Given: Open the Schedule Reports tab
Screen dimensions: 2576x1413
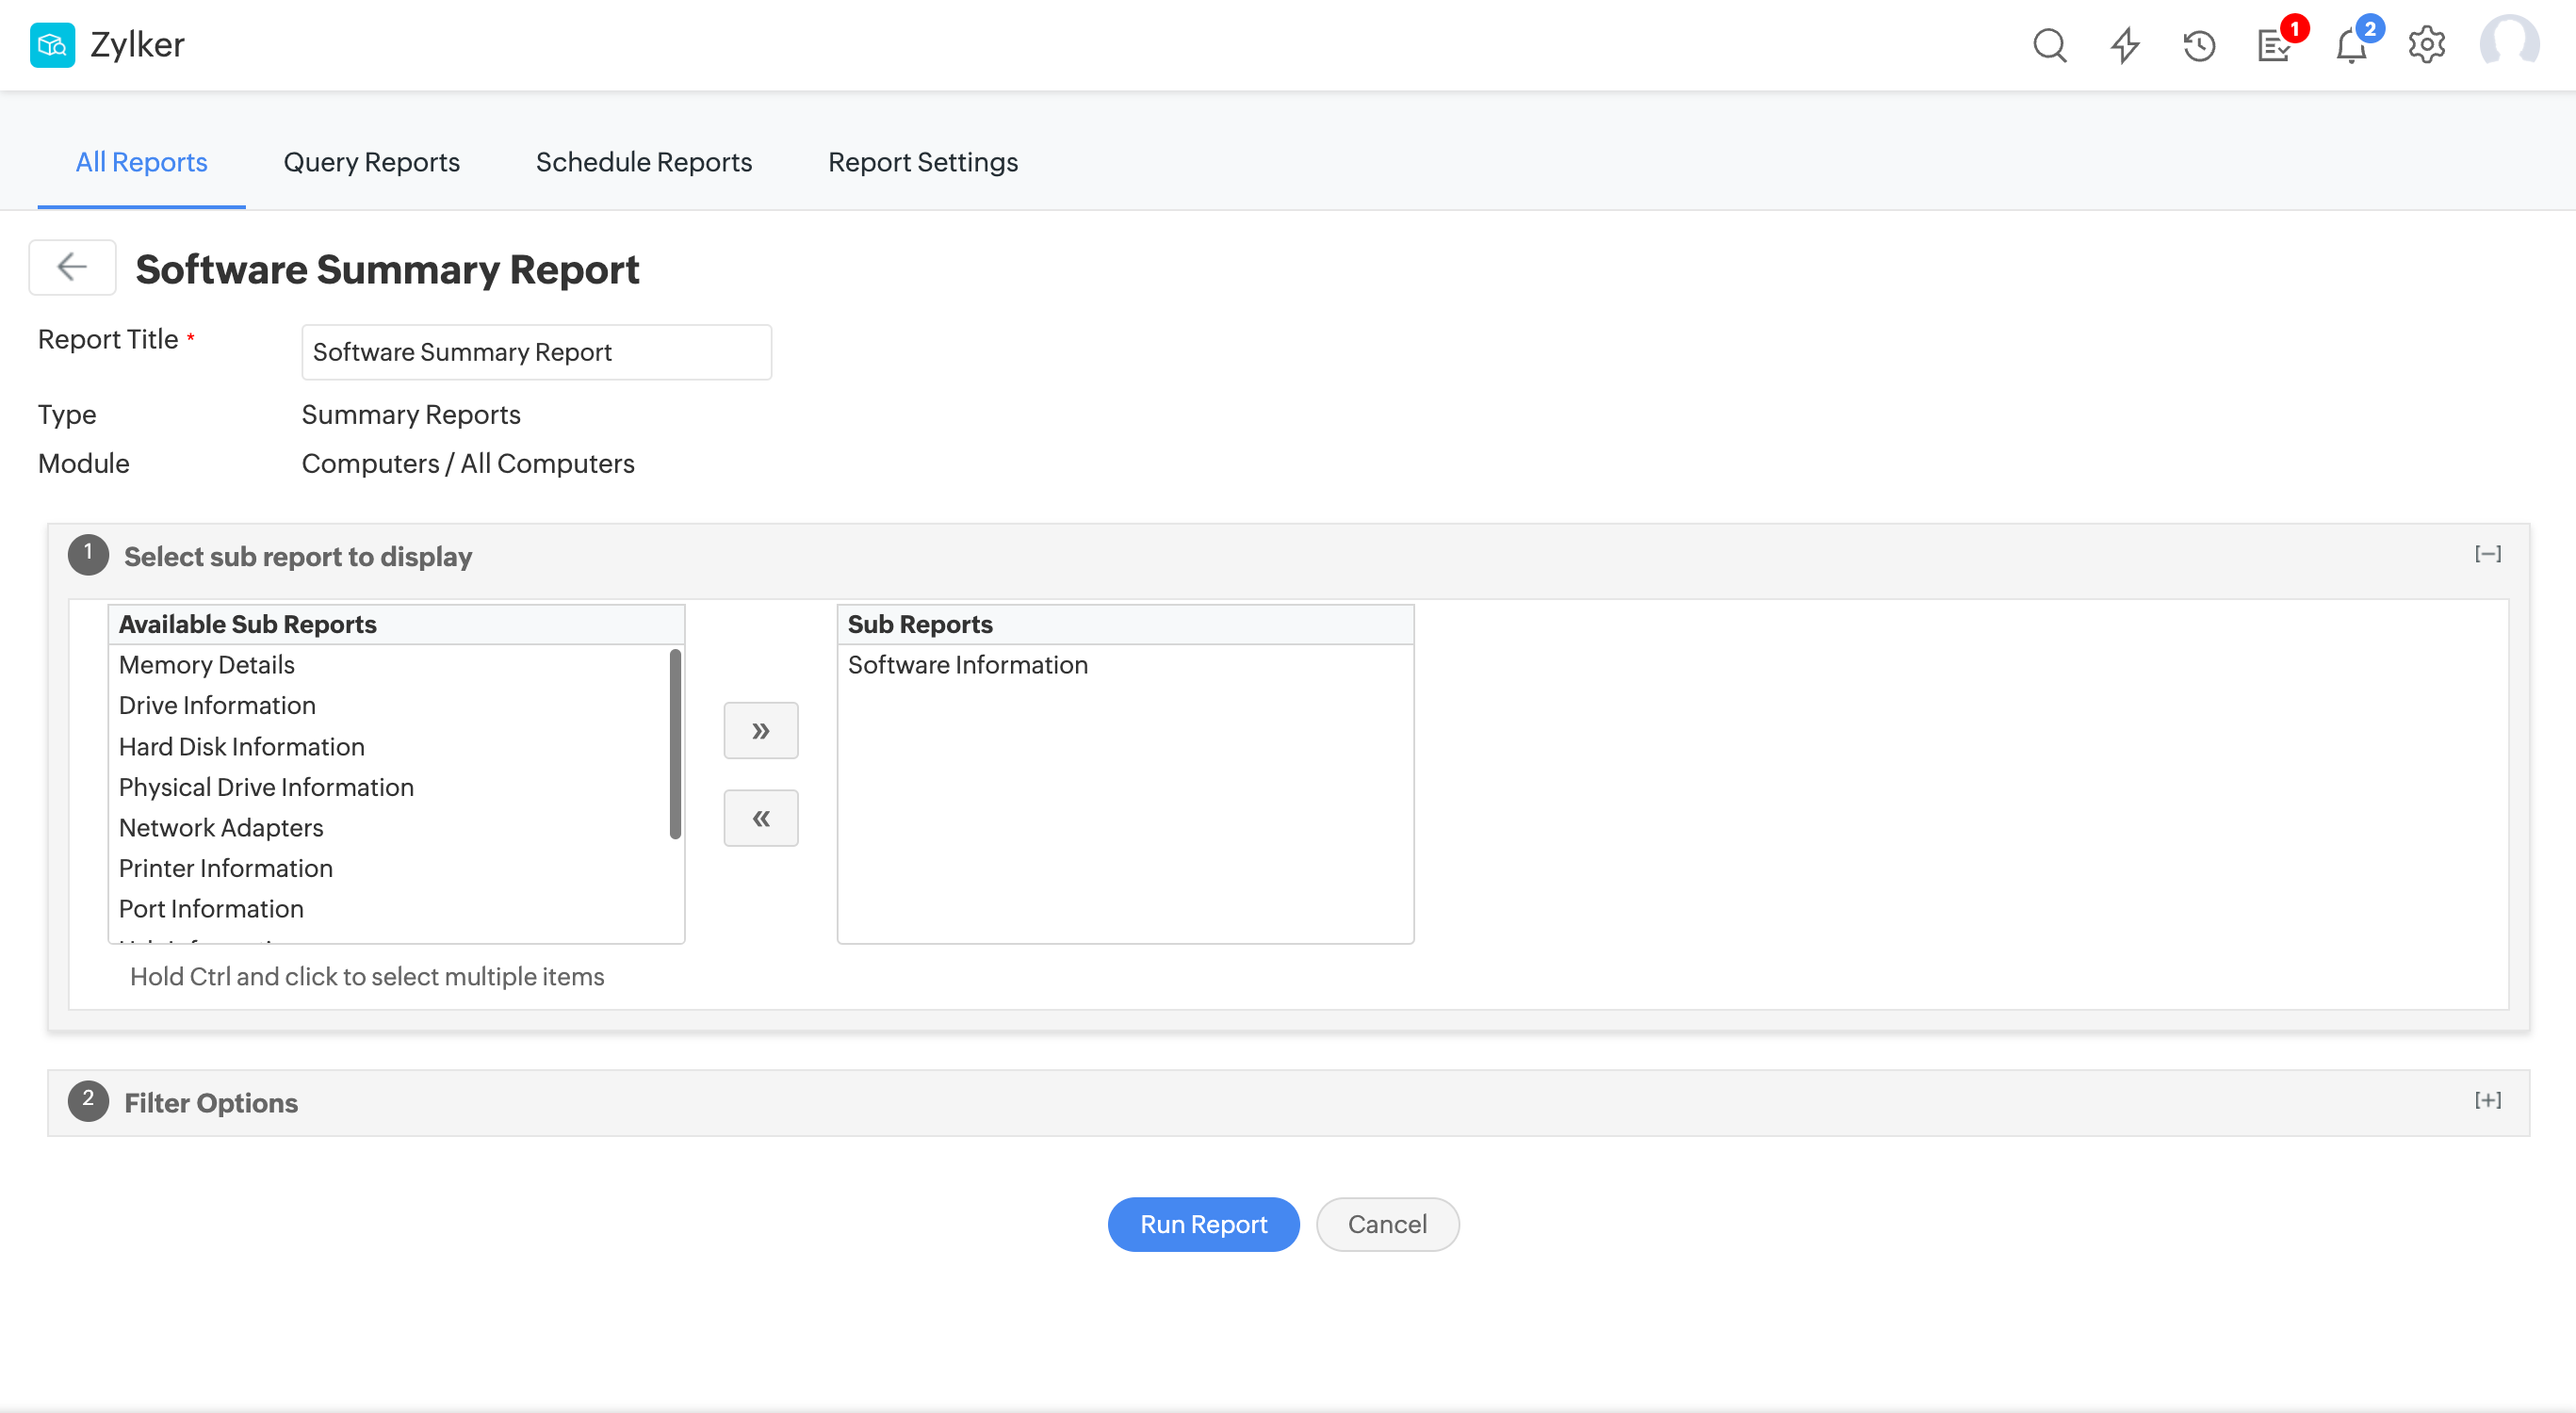Looking at the screenshot, I should [x=643, y=162].
